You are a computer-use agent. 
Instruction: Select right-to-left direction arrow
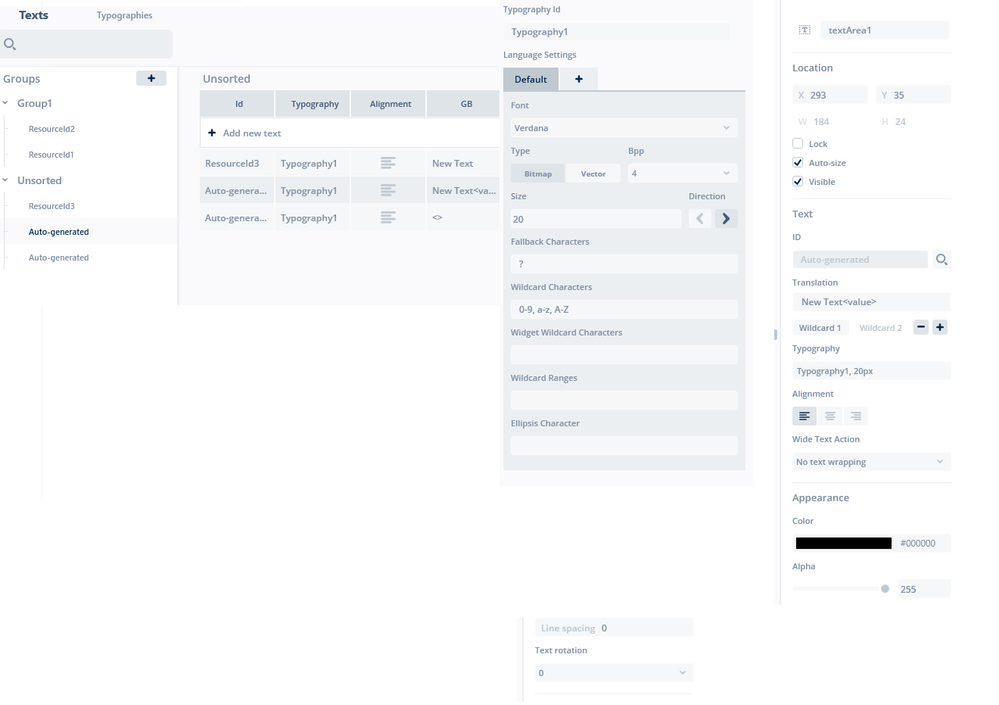pos(700,218)
